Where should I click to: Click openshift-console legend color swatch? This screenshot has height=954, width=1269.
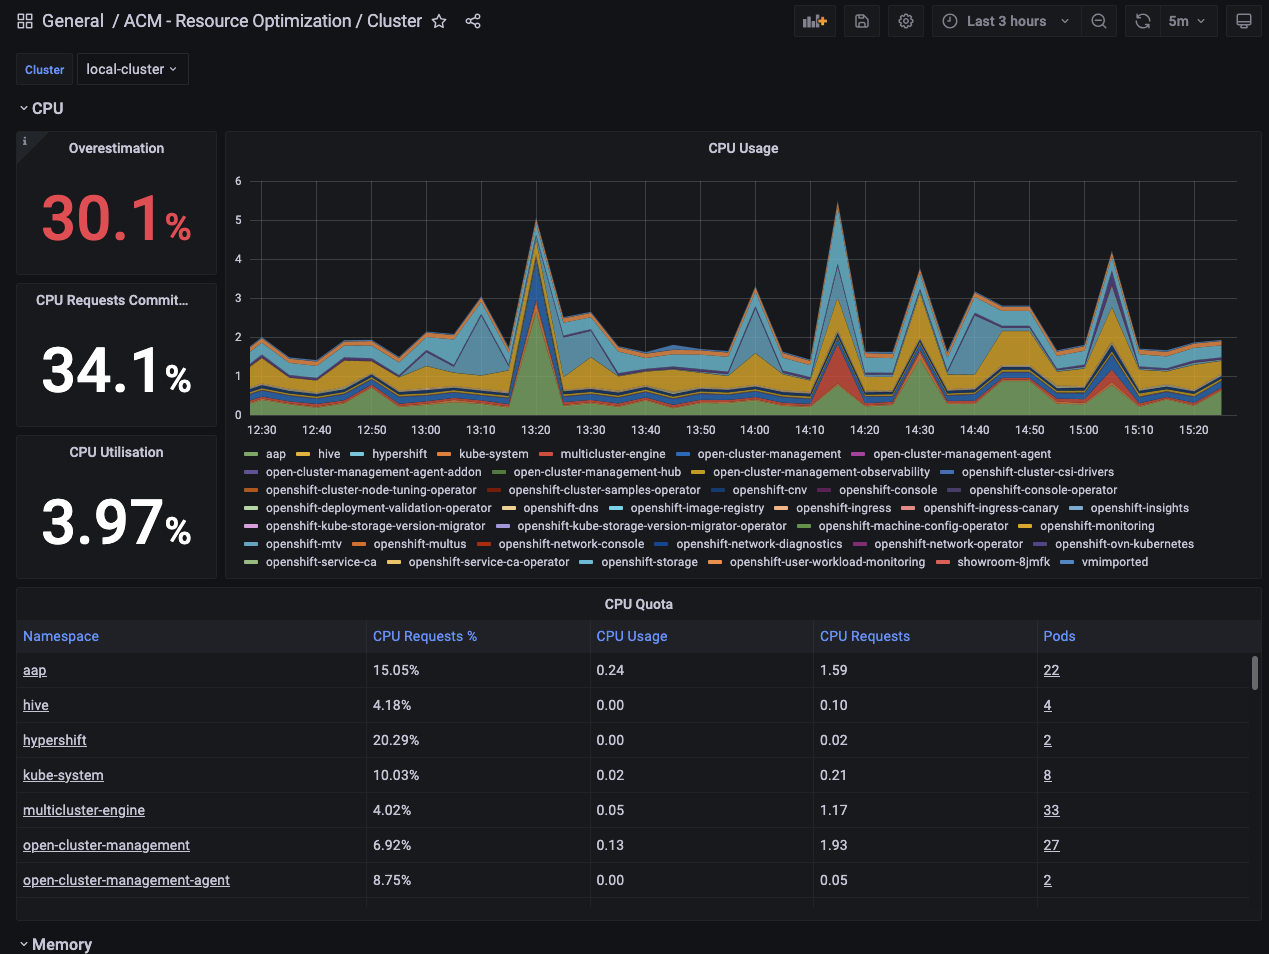pyautogui.click(x=825, y=490)
